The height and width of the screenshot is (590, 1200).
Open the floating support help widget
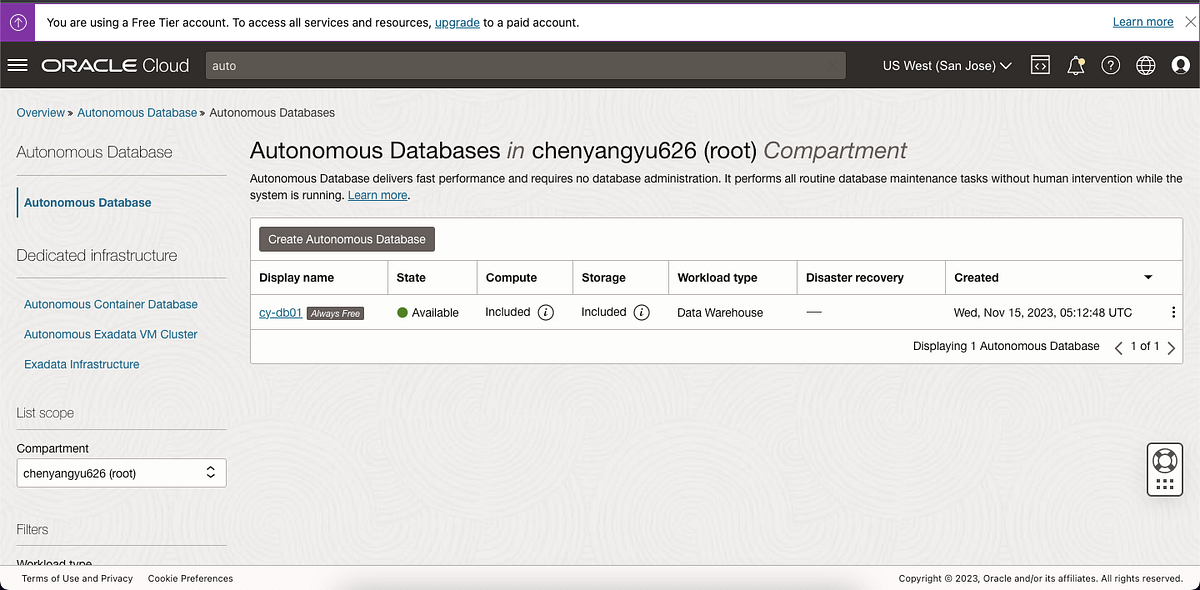point(1164,470)
